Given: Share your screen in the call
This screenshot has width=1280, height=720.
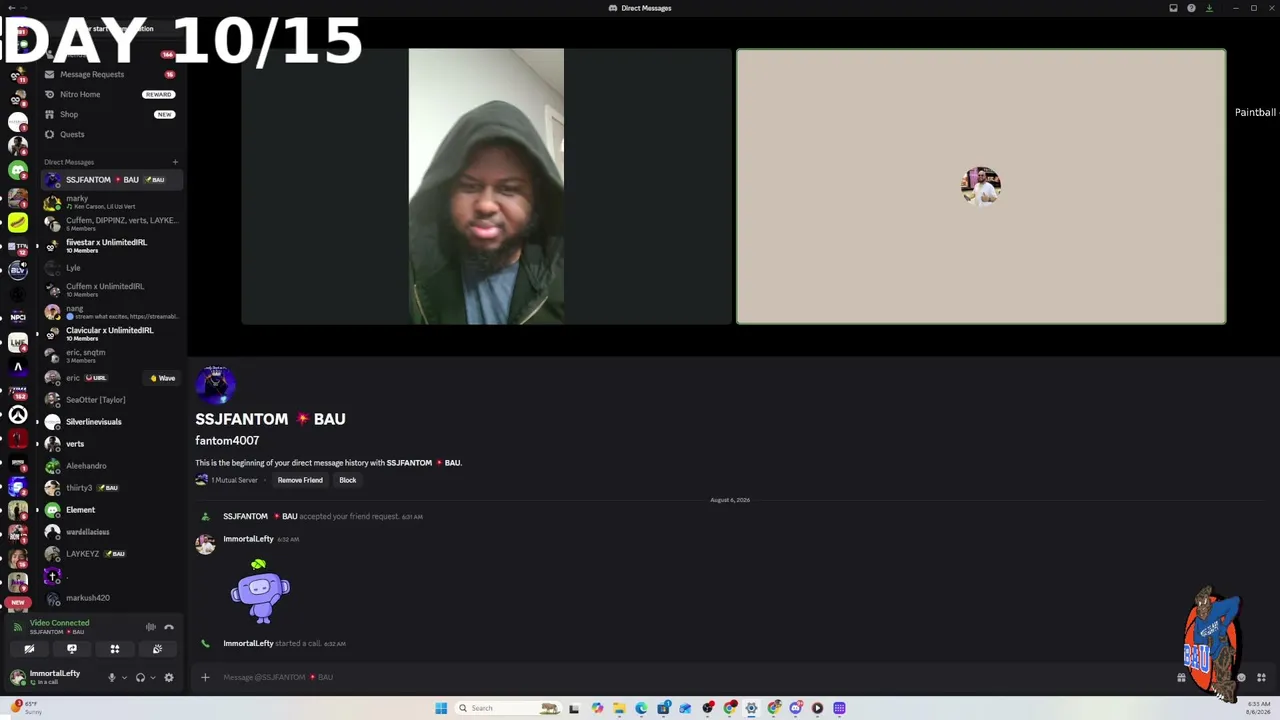Looking at the screenshot, I should [72, 649].
